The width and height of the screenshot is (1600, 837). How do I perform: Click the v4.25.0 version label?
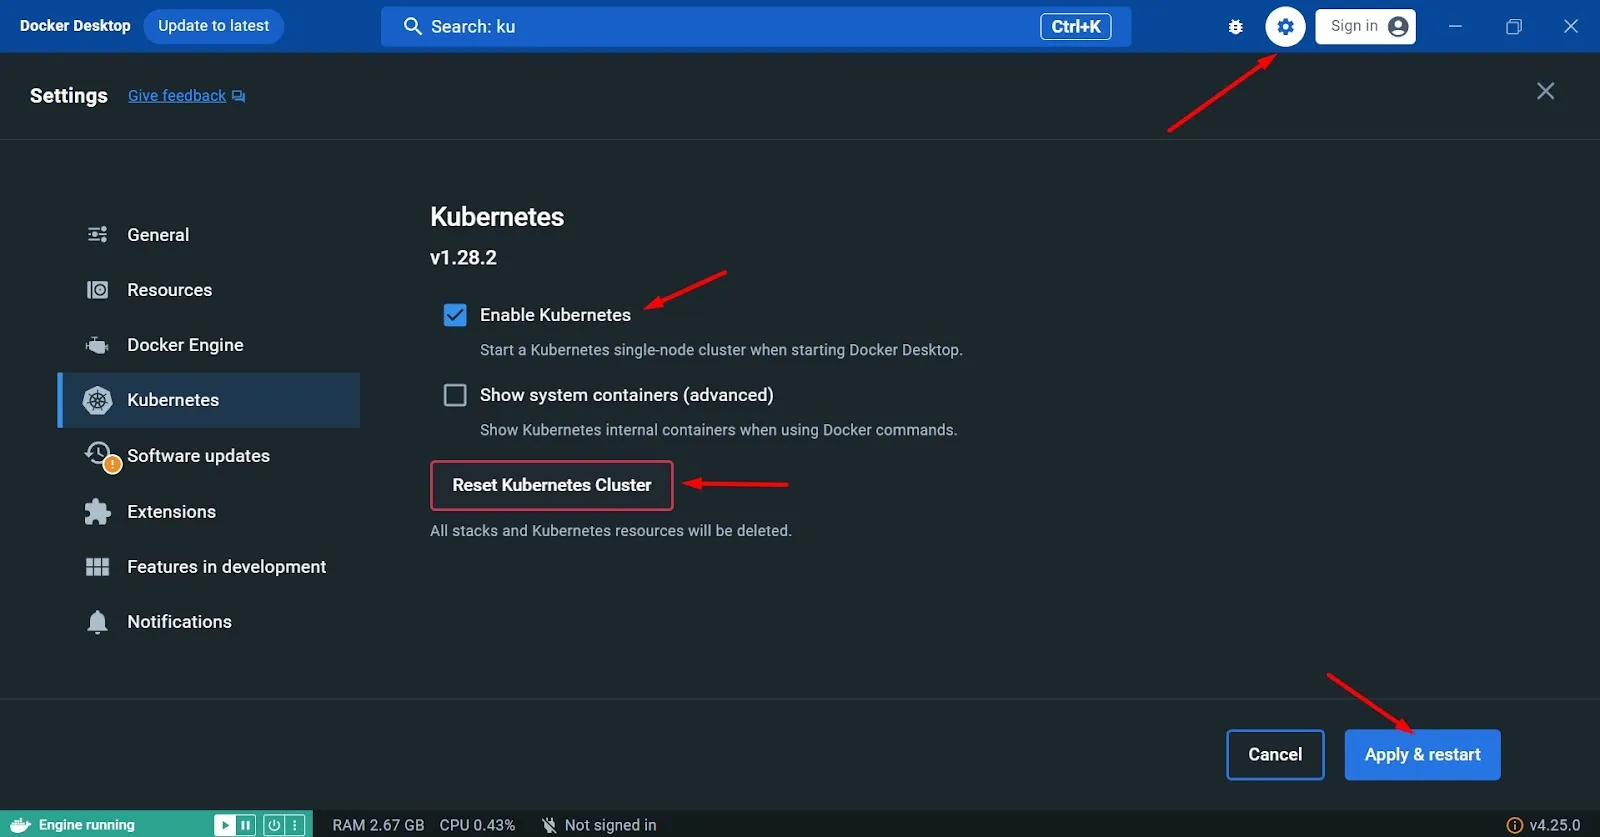[x=1555, y=825]
